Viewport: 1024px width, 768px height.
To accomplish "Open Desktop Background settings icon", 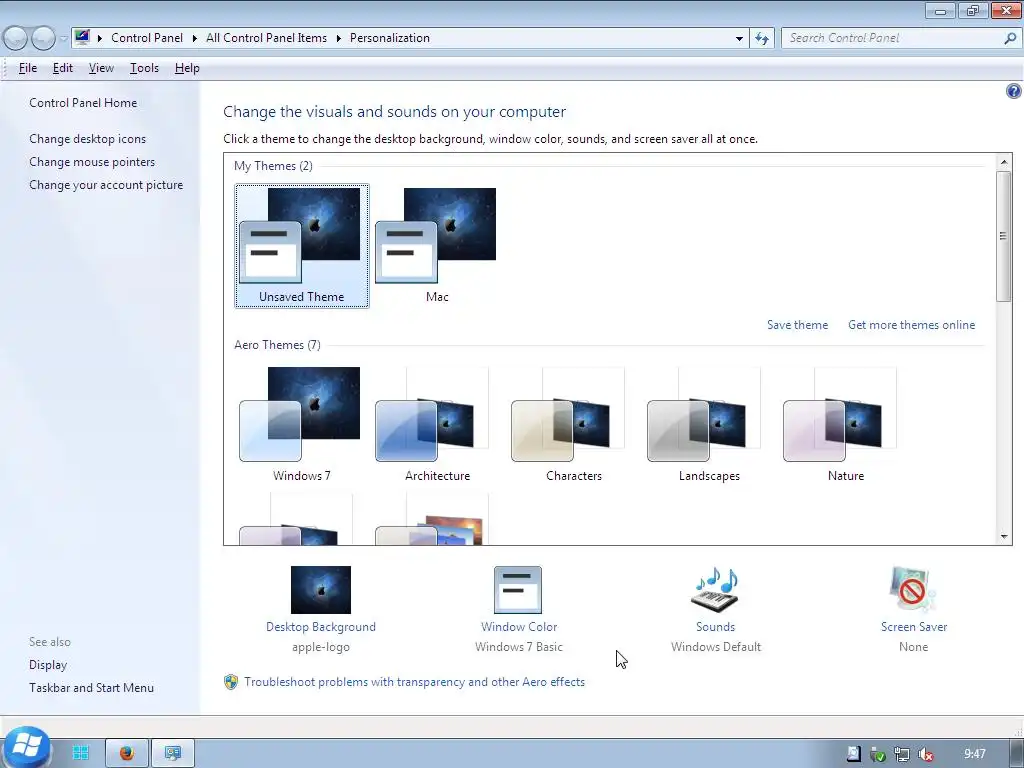I will pyautogui.click(x=321, y=590).
